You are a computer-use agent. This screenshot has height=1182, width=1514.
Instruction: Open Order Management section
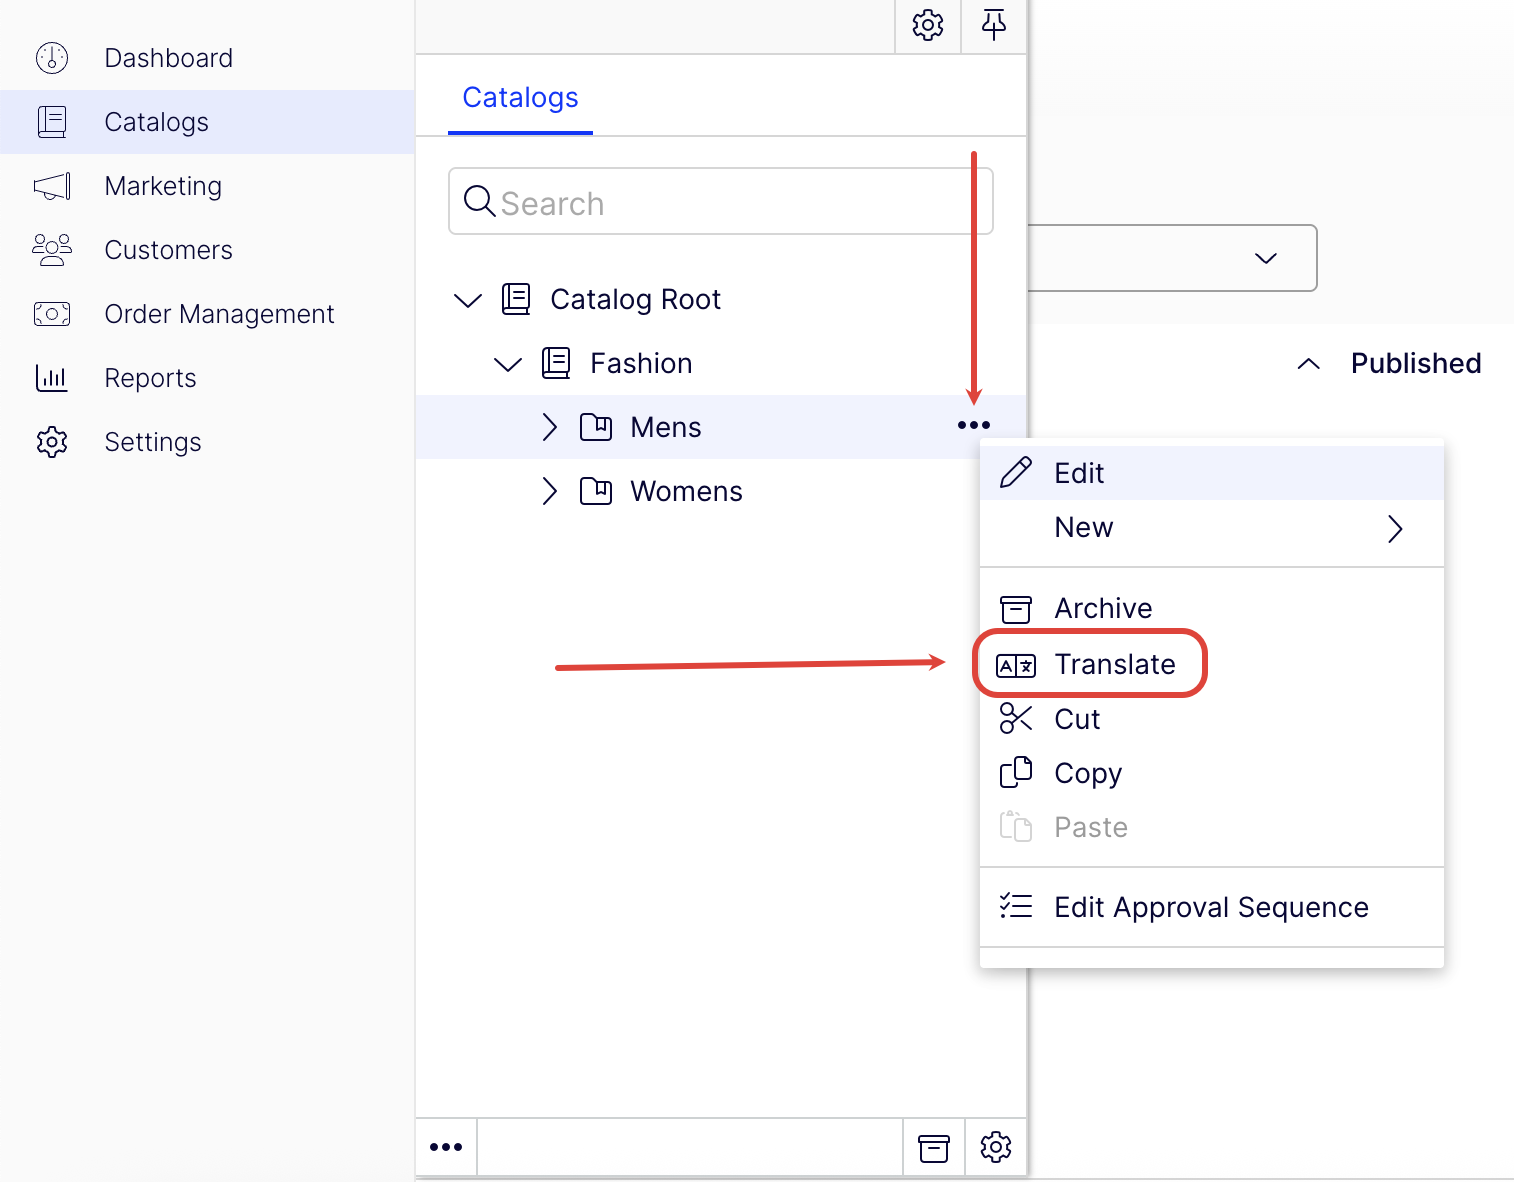coord(219,314)
